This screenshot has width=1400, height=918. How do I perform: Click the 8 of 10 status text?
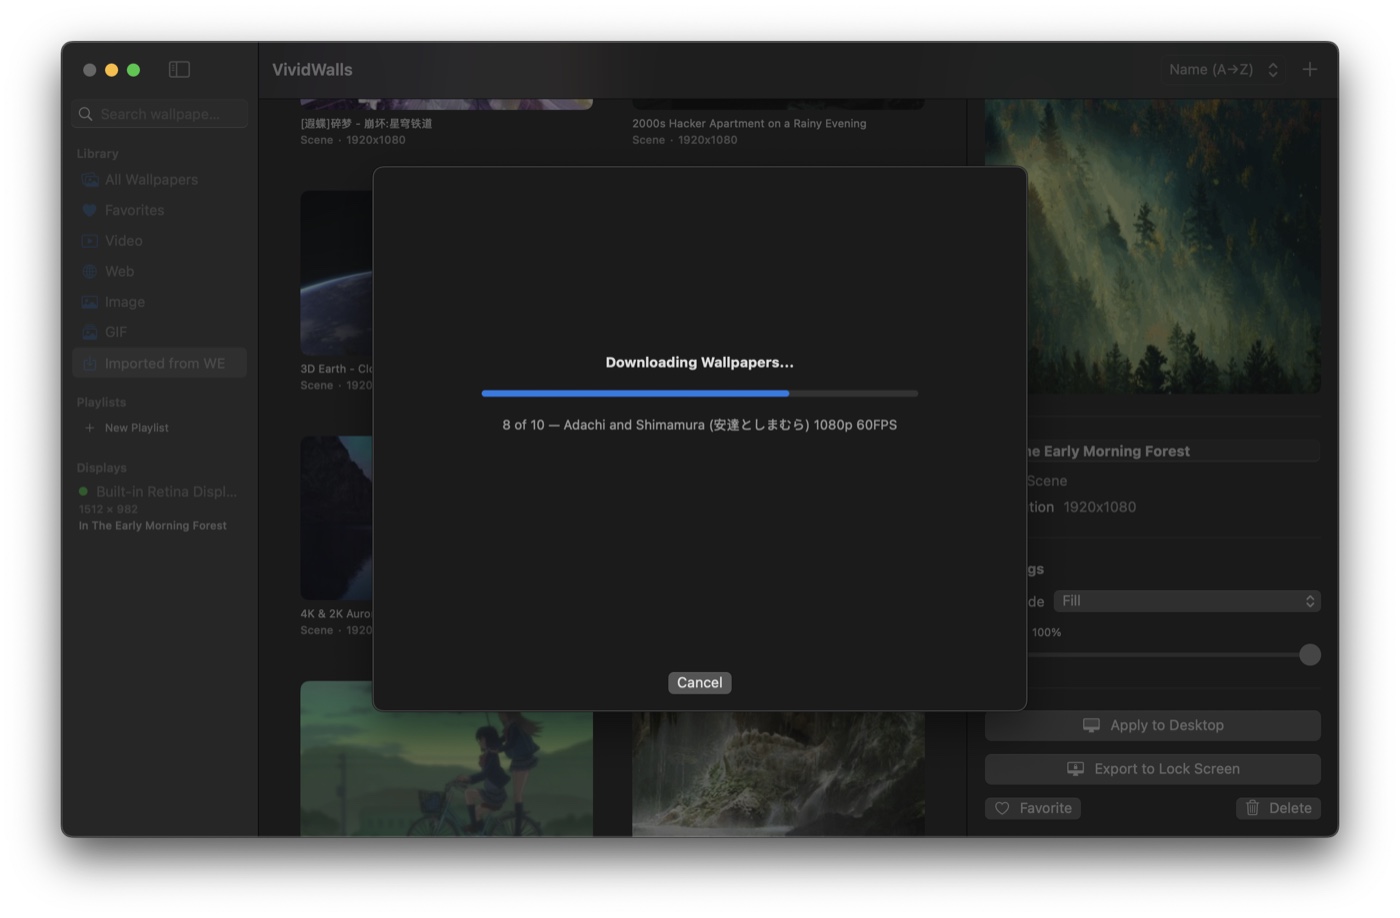[x=699, y=425]
